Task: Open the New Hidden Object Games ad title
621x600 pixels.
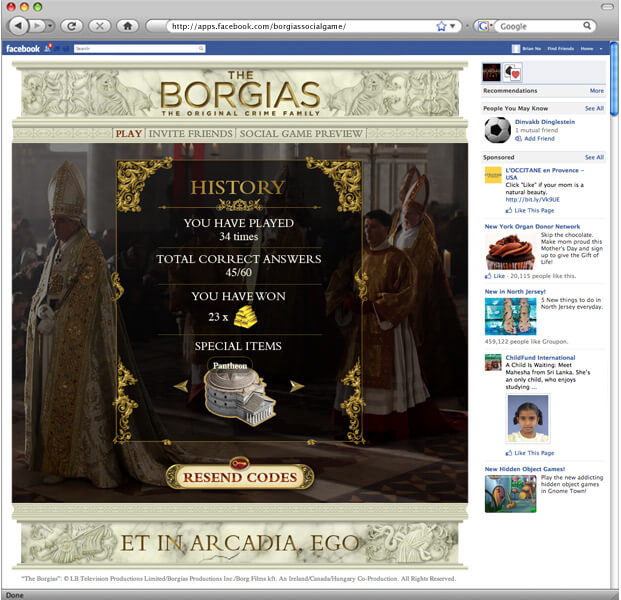Action: 525,469
